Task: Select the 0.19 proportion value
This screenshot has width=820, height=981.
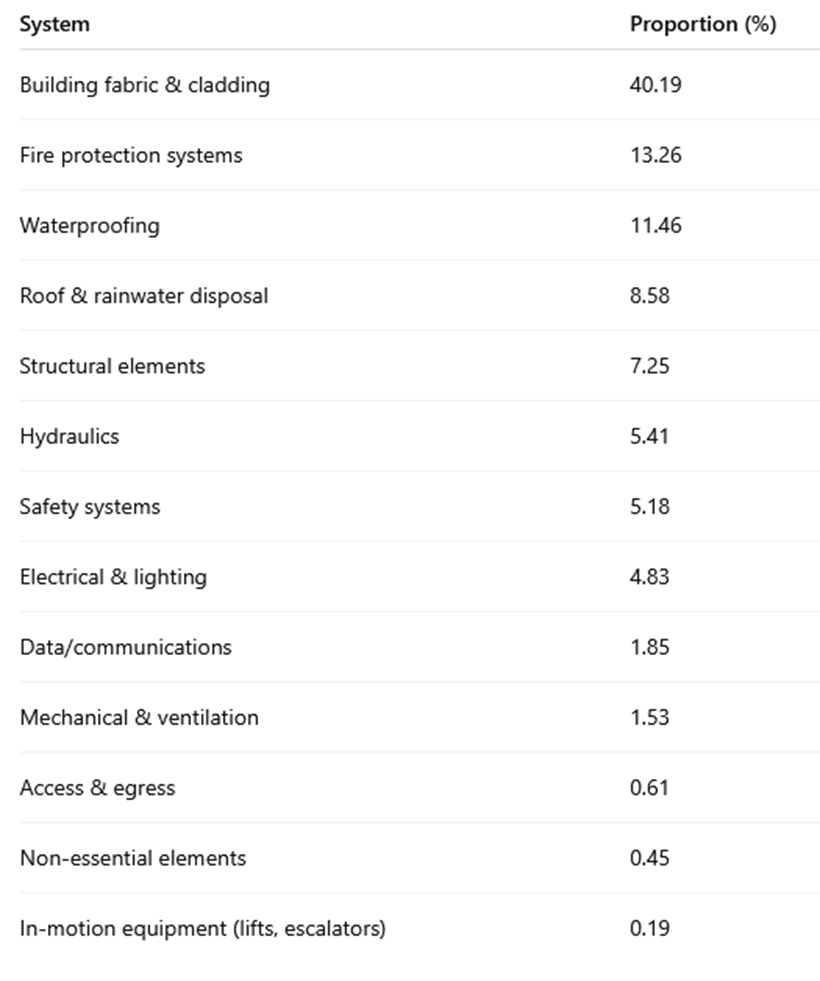Action: click(x=649, y=928)
